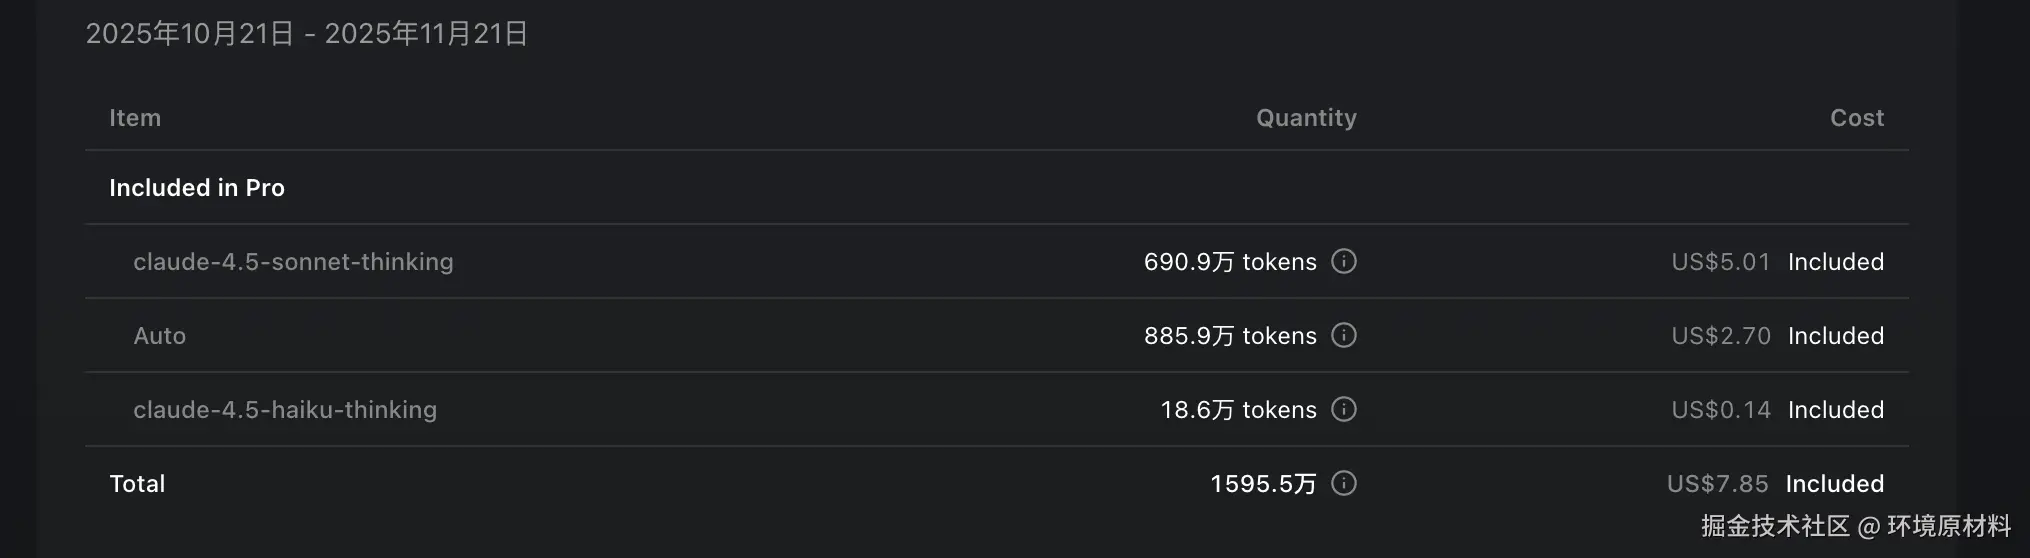Click the Quantity column header

pos(1306,118)
